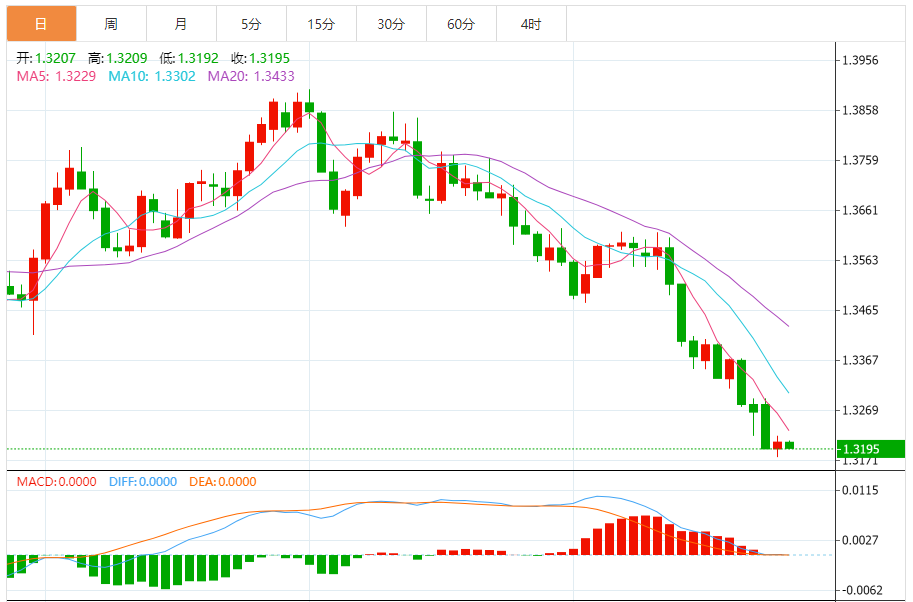Click the 0.0115 MACD axis label
913x602 pixels.
point(860,490)
